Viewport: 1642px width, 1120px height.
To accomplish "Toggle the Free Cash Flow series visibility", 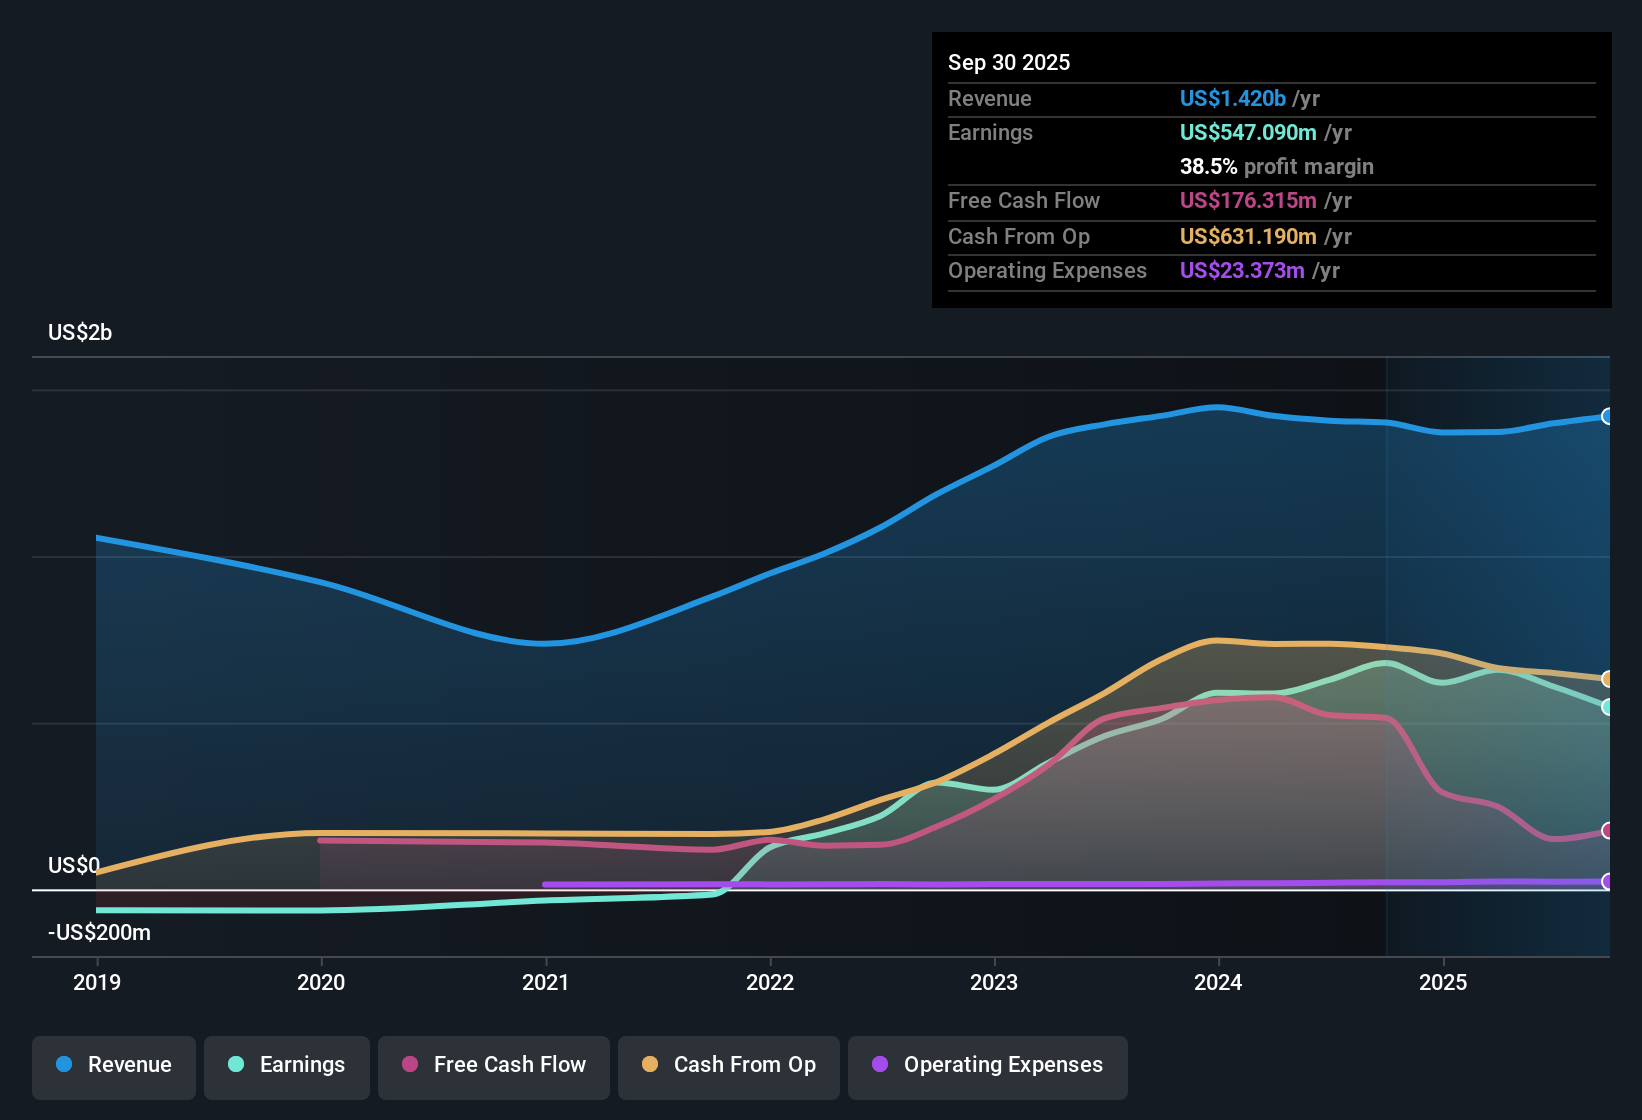I will click(x=493, y=1065).
